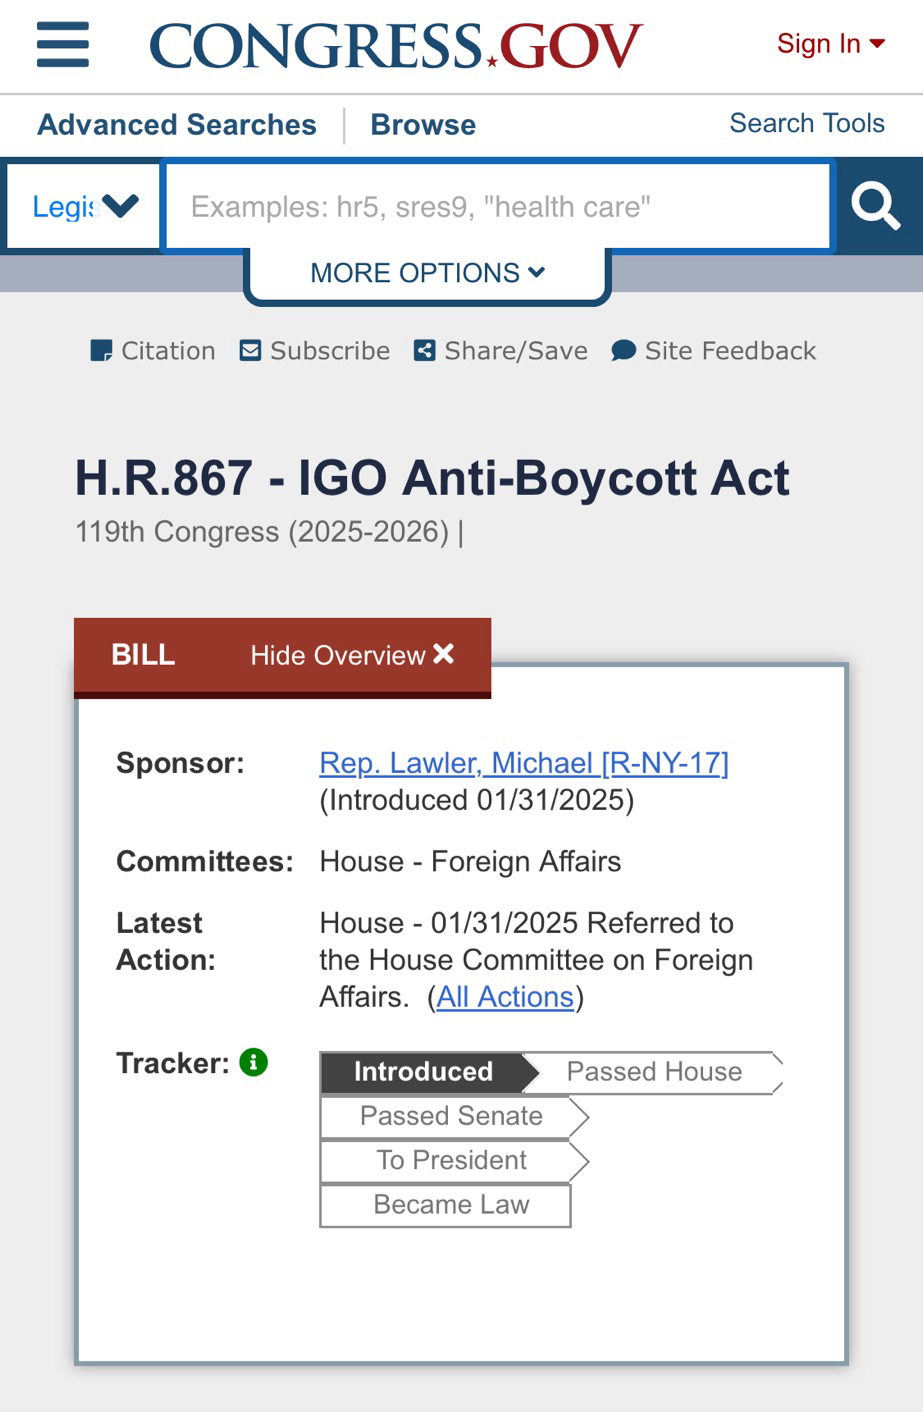Select the BILL tab label
The height and width of the screenshot is (1412, 923).
tap(143, 655)
